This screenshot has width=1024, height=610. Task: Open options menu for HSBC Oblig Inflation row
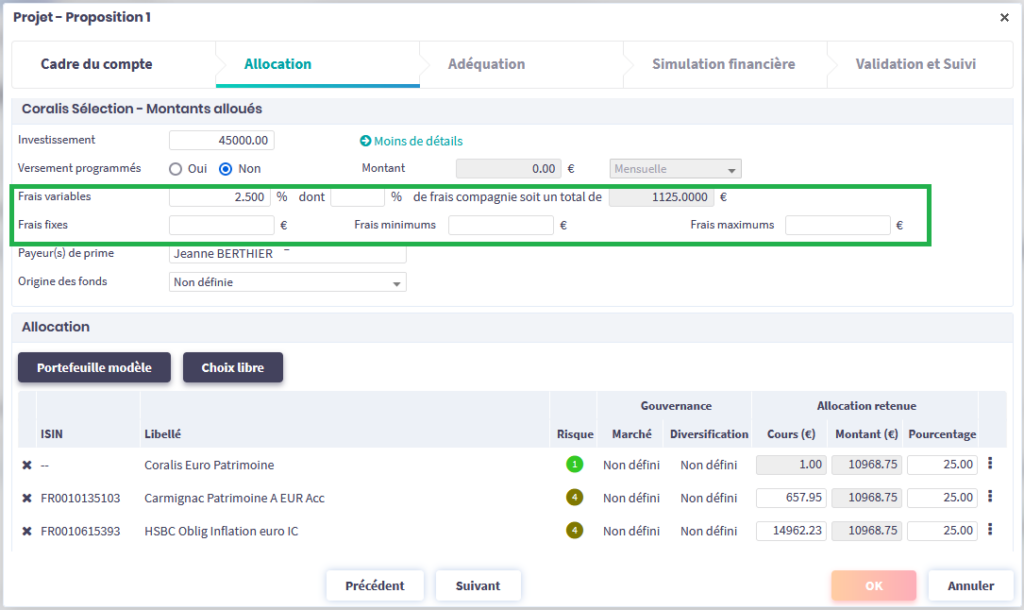click(989, 530)
